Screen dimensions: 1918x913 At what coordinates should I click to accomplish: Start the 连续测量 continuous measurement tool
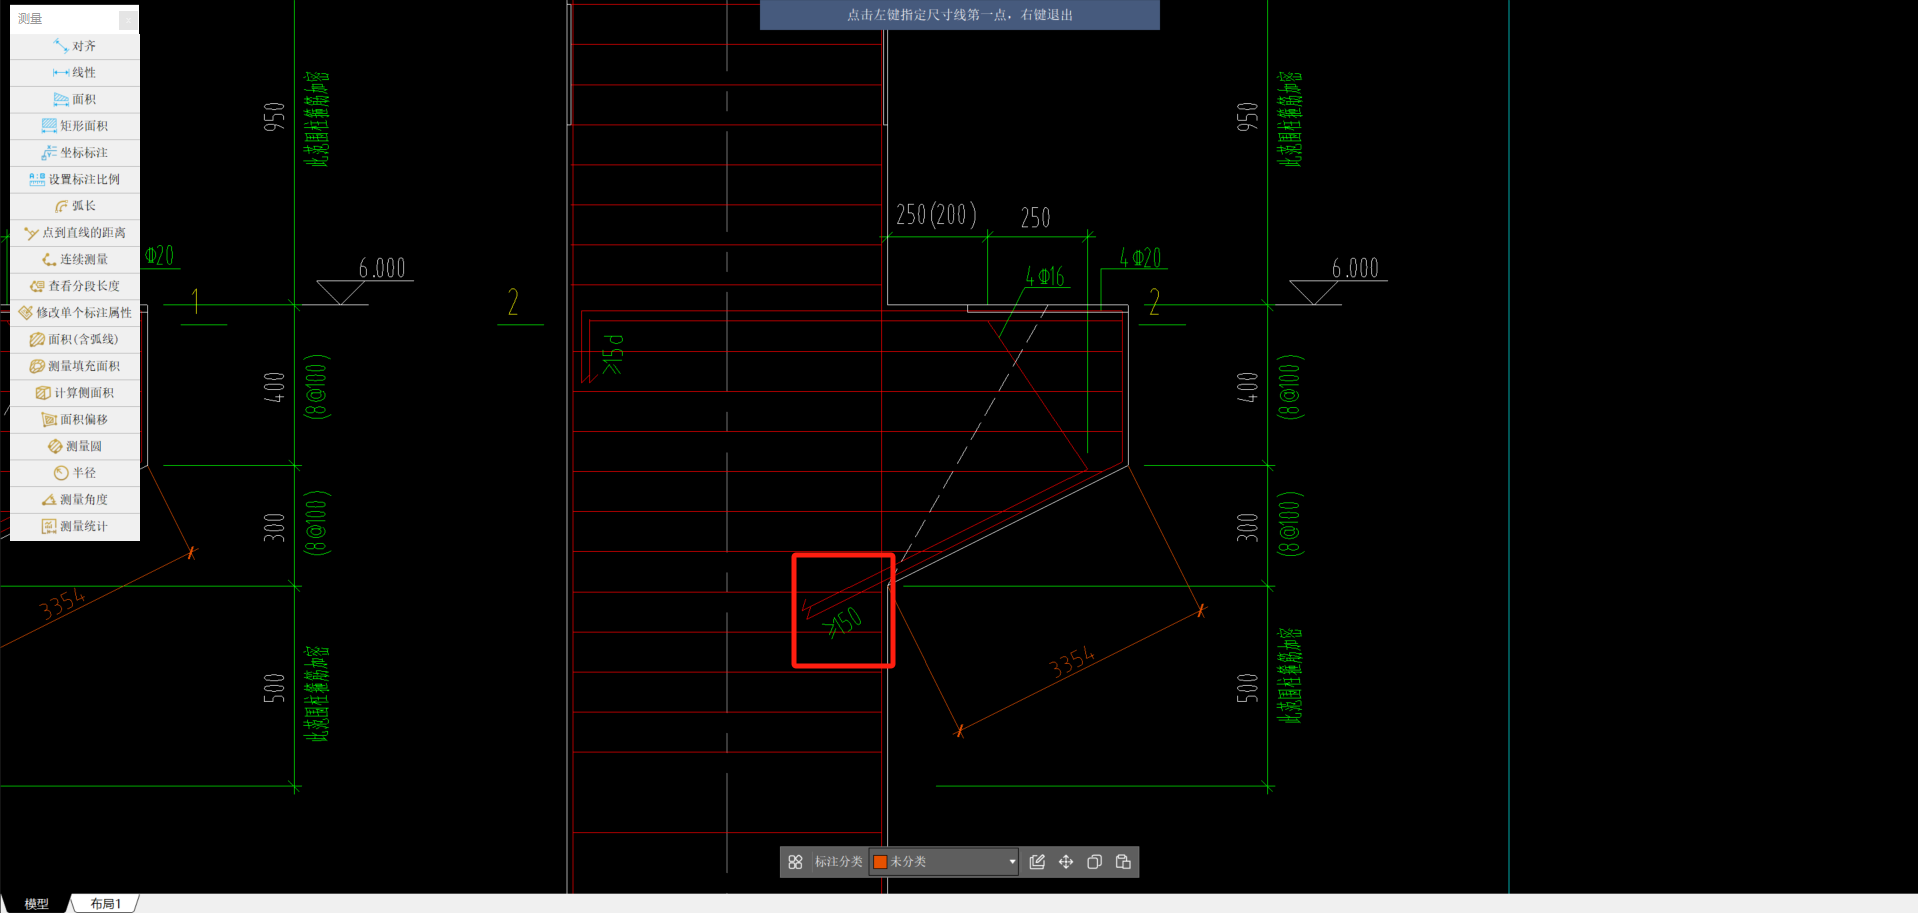tap(75, 259)
